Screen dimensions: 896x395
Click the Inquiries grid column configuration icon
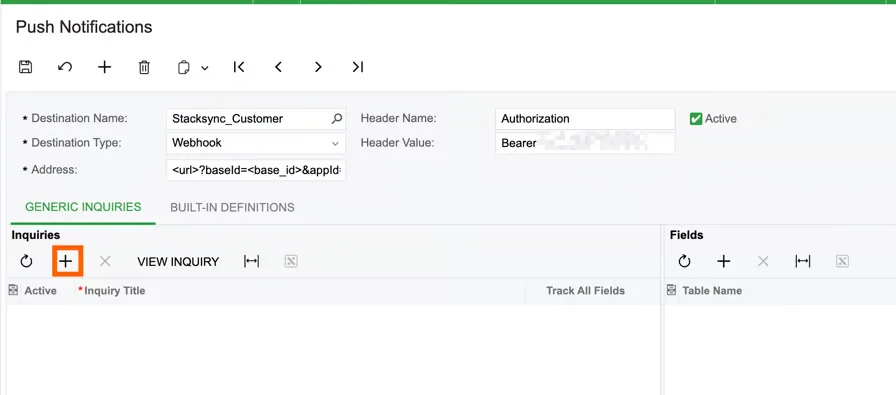[x=13, y=290]
